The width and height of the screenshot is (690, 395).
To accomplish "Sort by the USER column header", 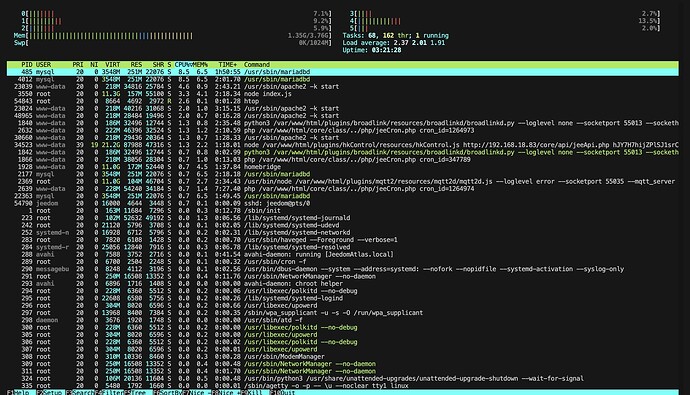I will point(43,65).
